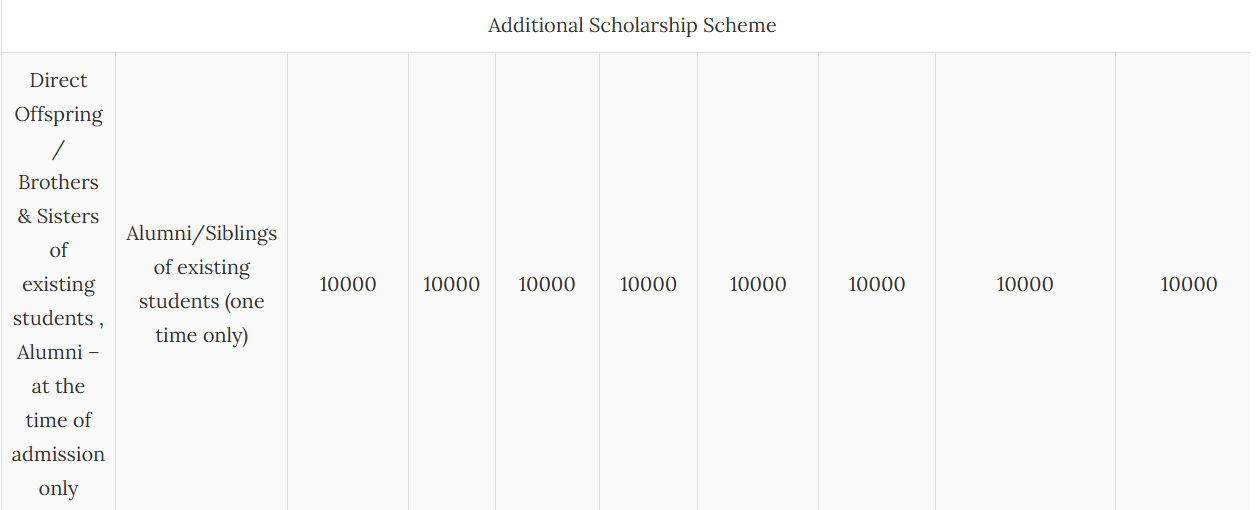Pick the sixth 10000 value in the row
The image size is (1258, 510).
click(x=877, y=285)
